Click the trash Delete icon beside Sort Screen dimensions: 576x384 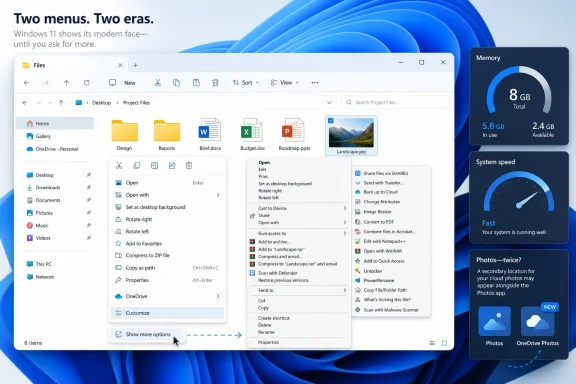215,83
